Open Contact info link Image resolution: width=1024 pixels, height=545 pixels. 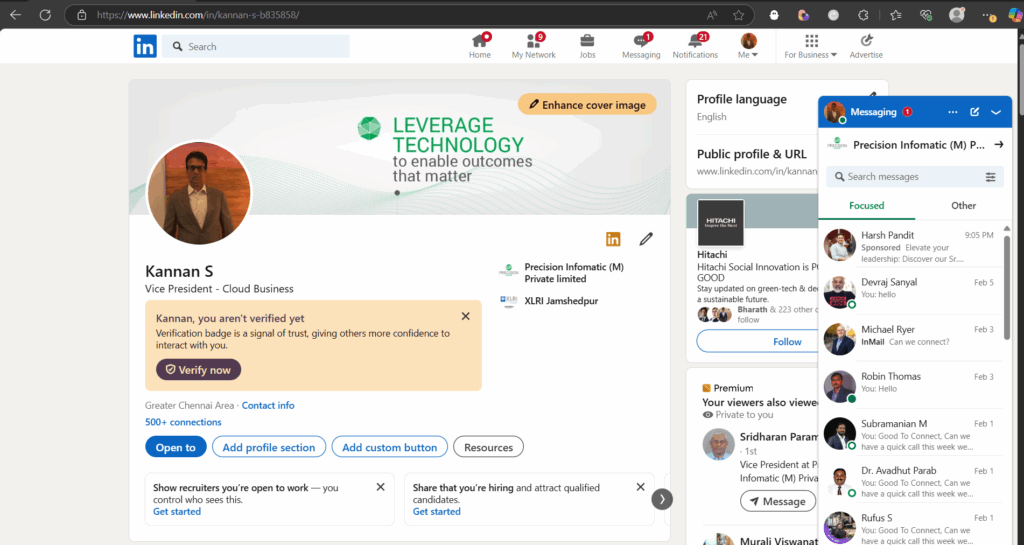pos(268,405)
